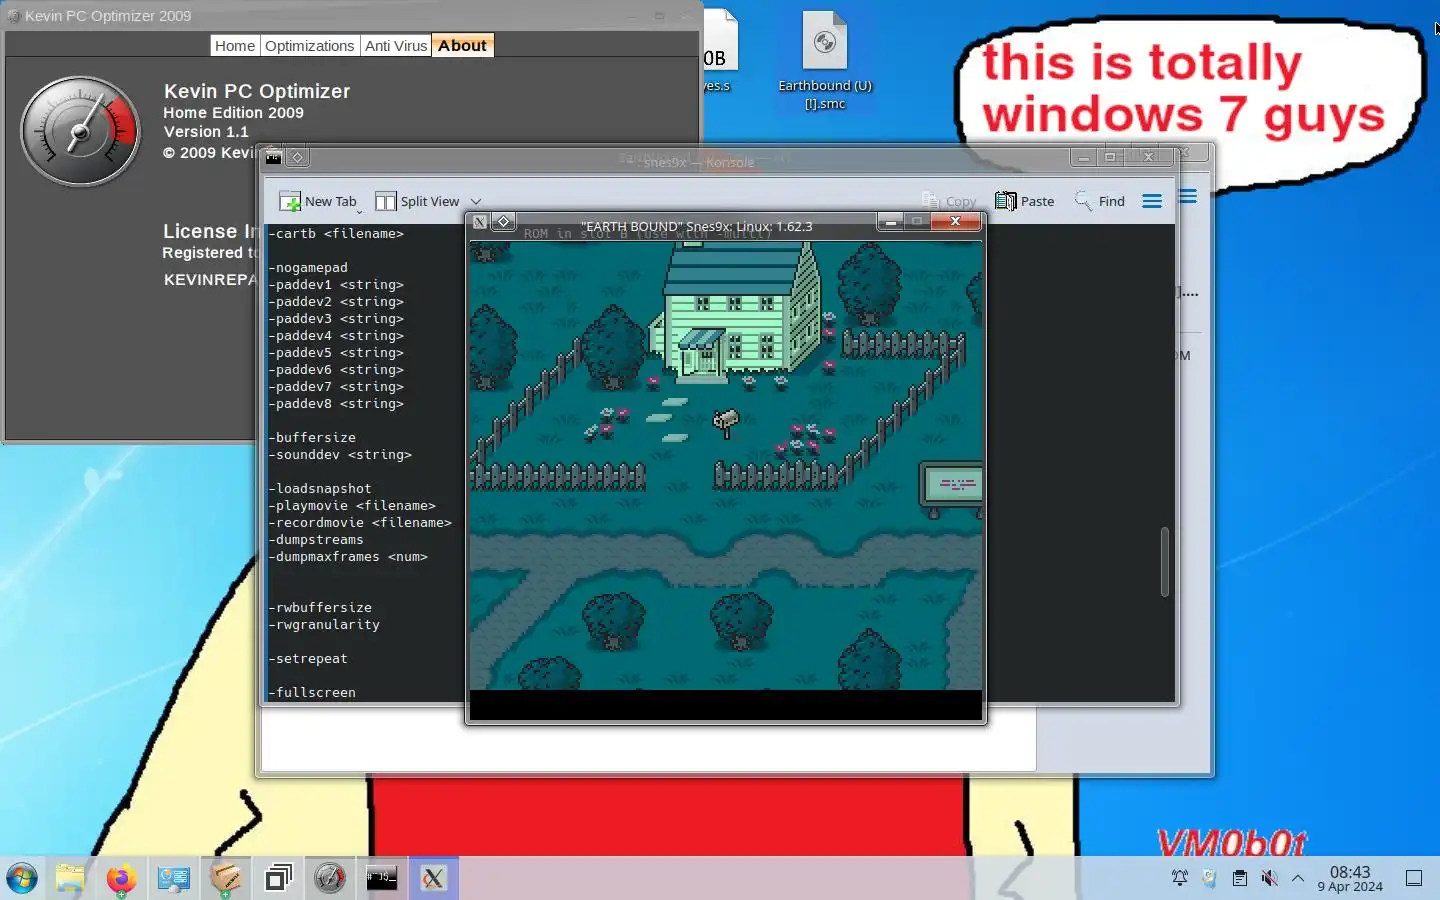Click the "Version 1.1" text in Kevin PC Optimizer
This screenshot has width=1440, height=900.
(x=206, y=132)
